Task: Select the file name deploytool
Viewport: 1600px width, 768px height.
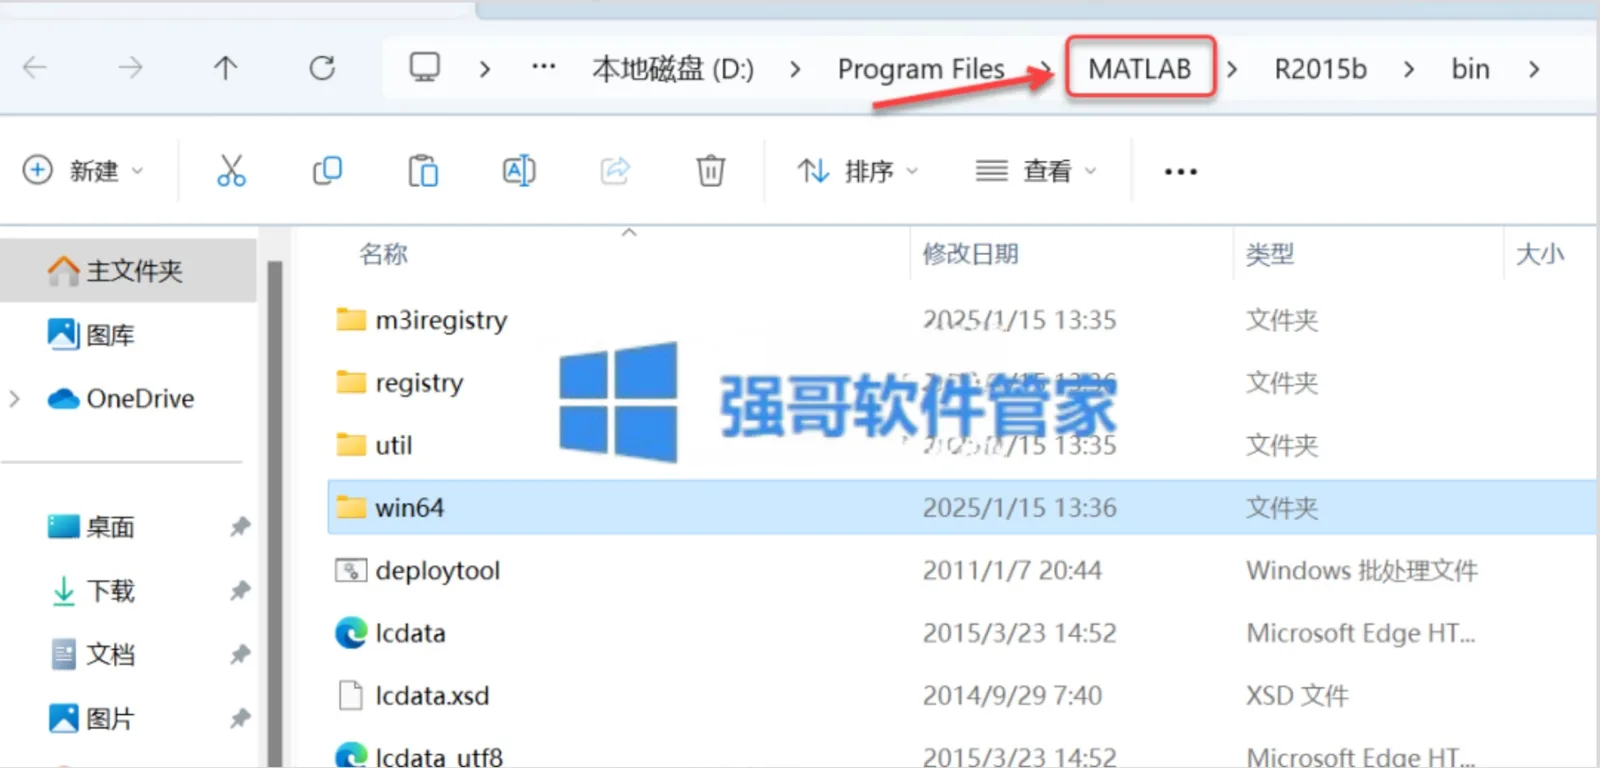Action: click(438, 571)
